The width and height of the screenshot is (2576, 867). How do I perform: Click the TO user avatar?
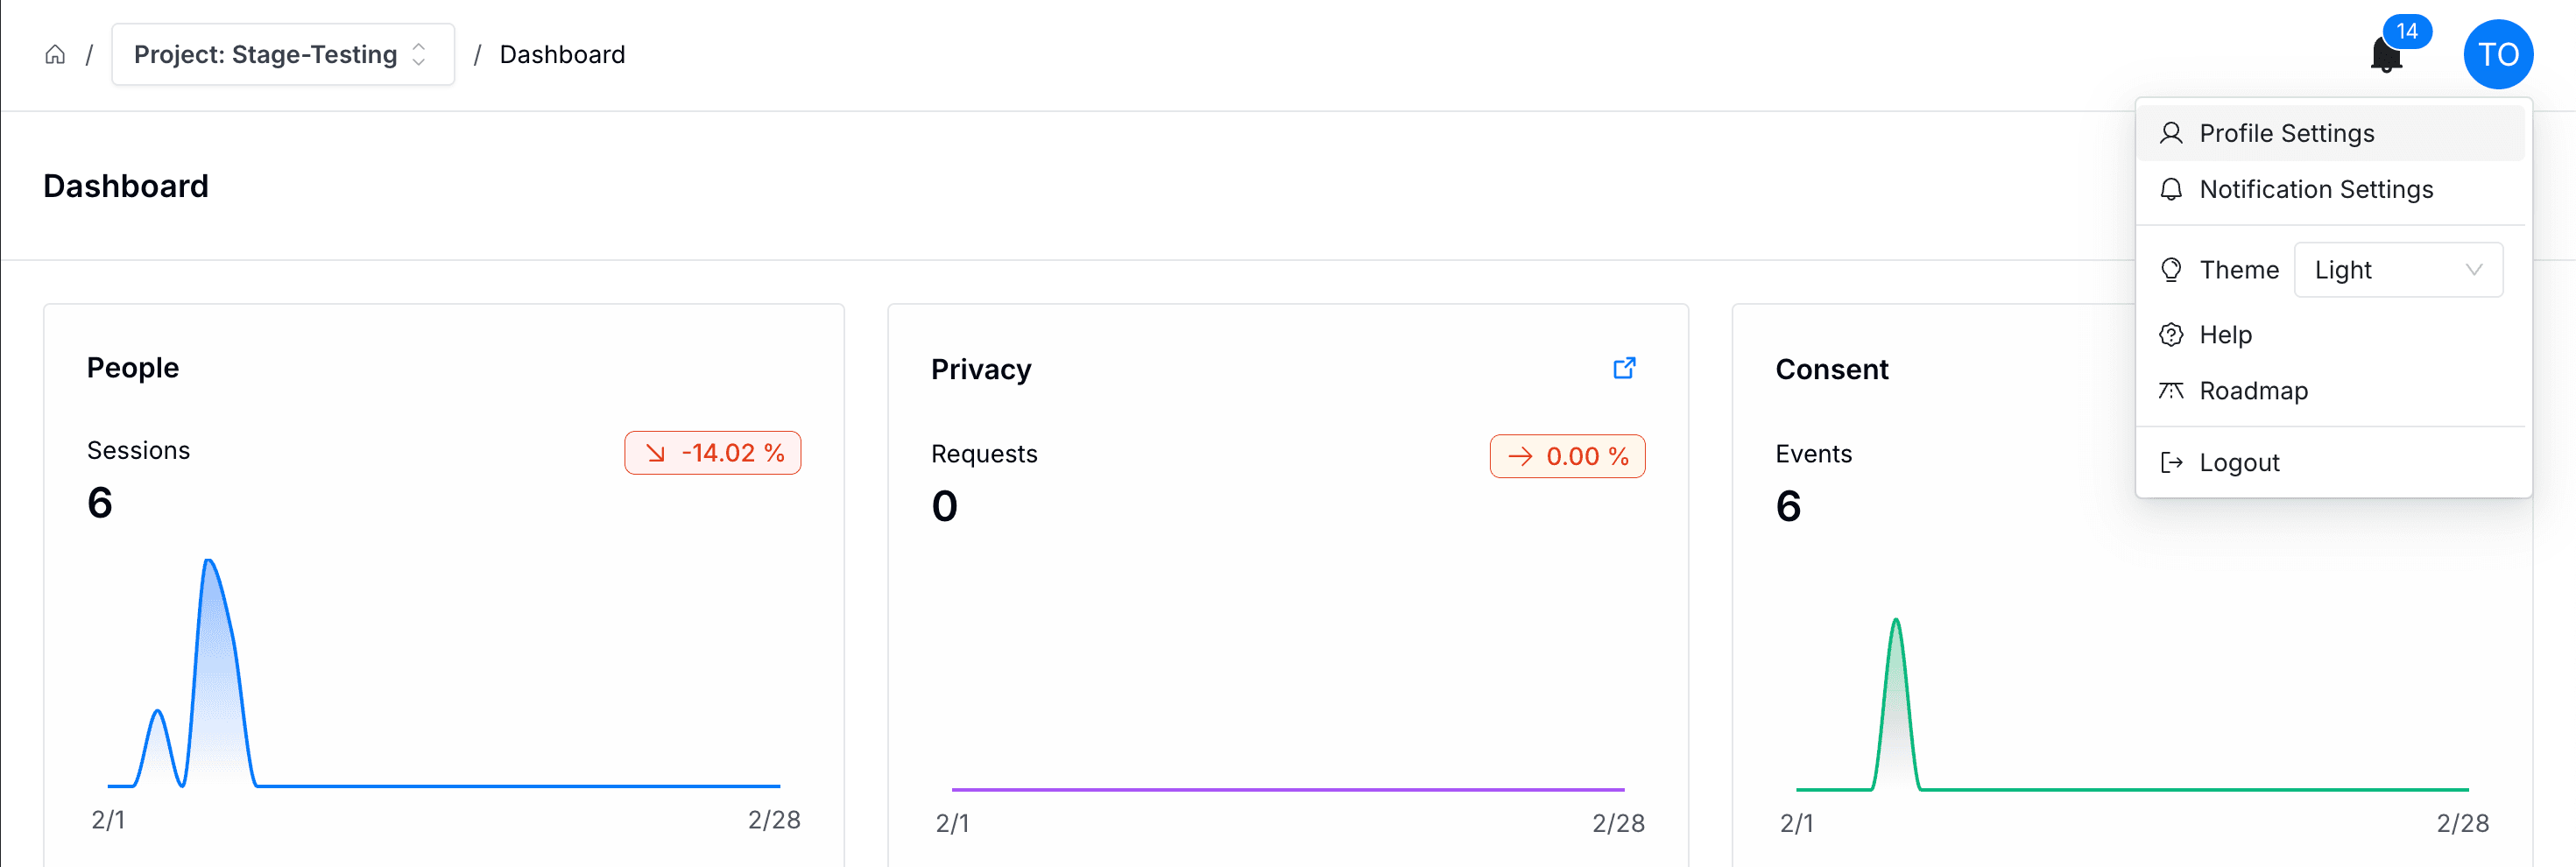coord(2497,55)
